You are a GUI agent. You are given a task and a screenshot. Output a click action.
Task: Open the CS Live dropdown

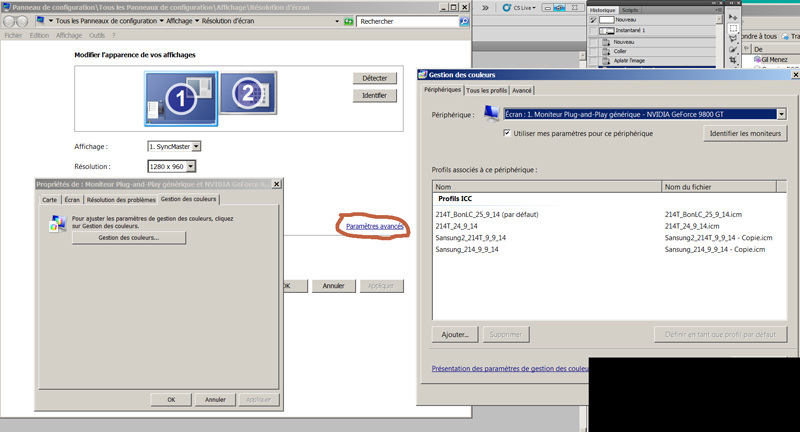pos(519,8)
